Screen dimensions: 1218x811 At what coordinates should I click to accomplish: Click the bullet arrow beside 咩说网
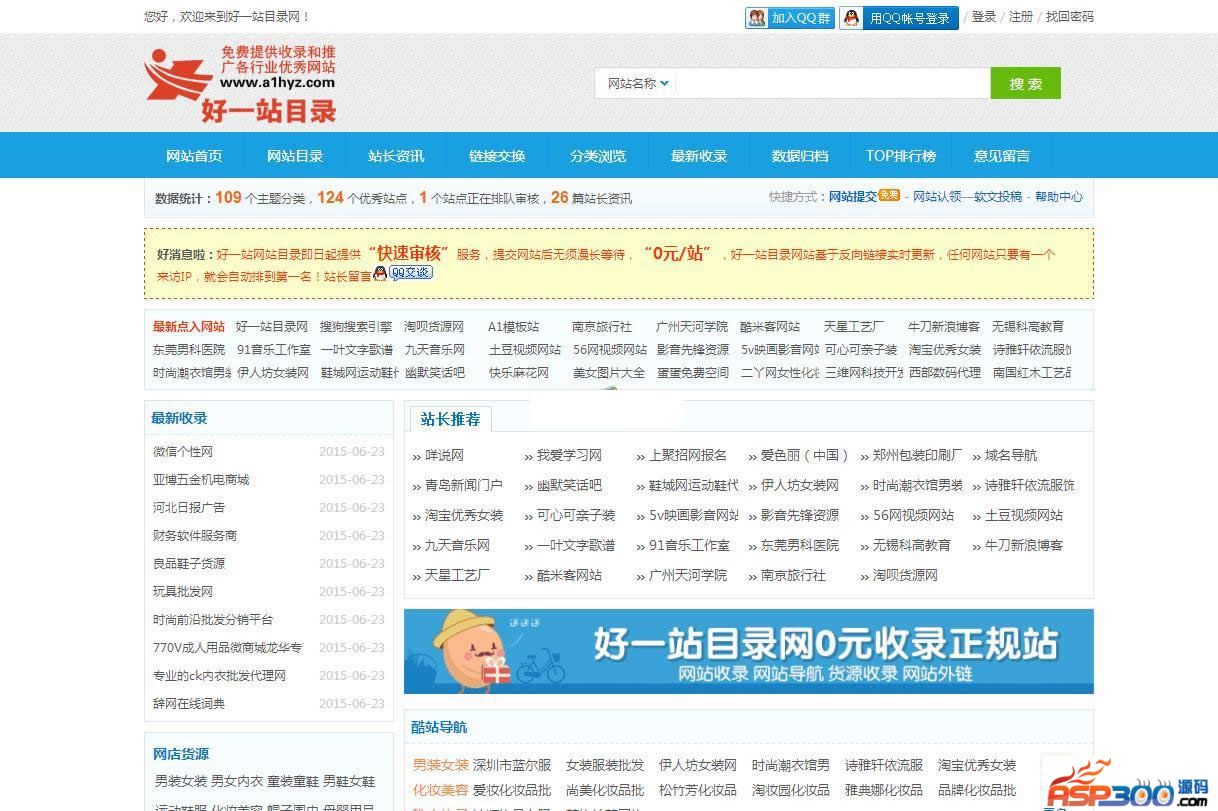pos(417,457)
